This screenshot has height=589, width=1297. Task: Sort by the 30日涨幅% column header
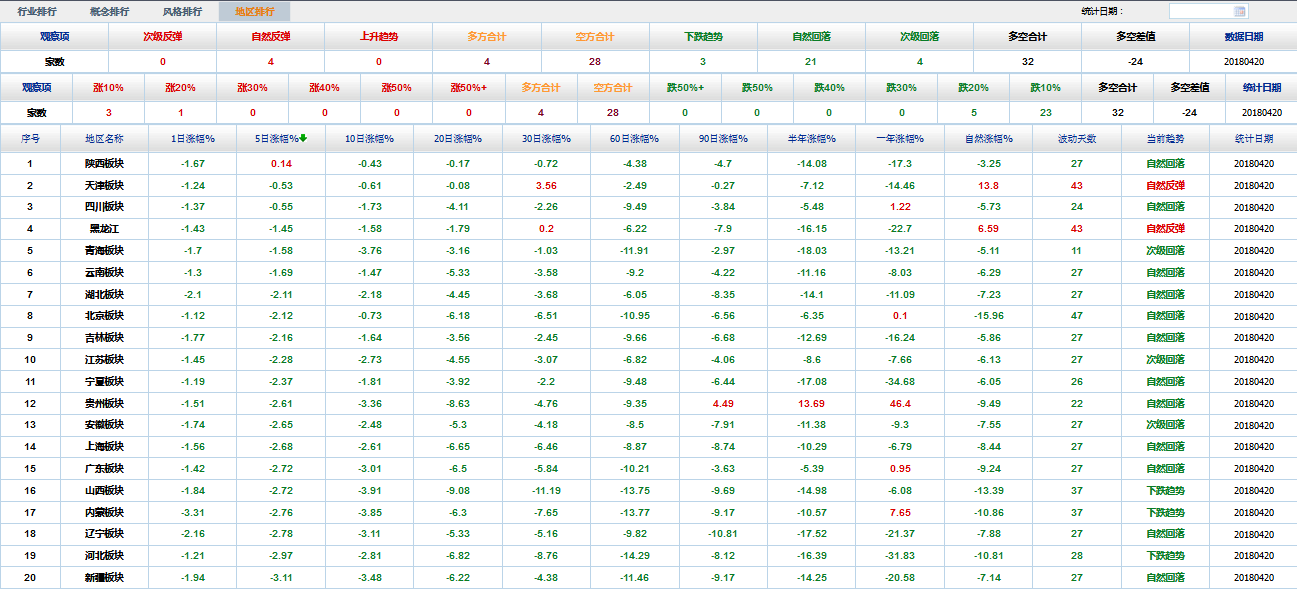tap(546, 138)
